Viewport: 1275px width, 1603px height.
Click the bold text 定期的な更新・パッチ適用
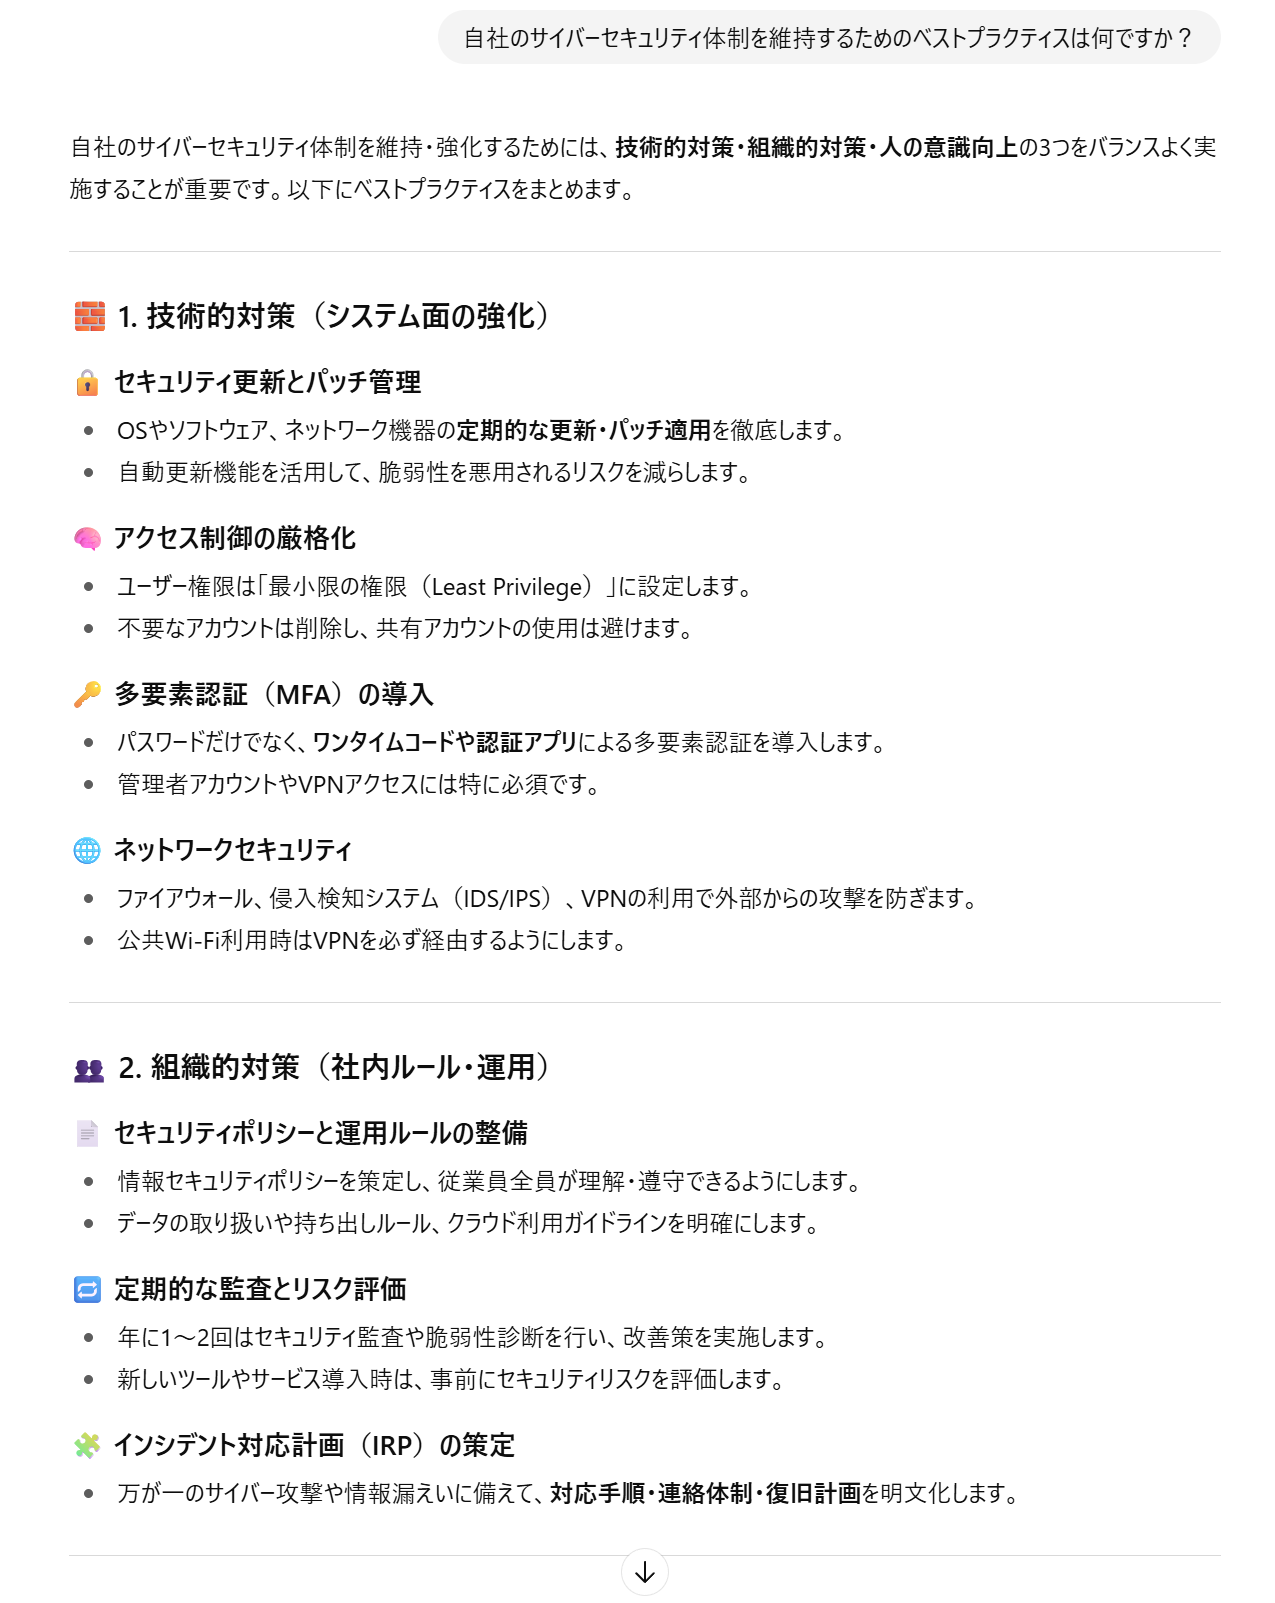[x=584, y=430]
